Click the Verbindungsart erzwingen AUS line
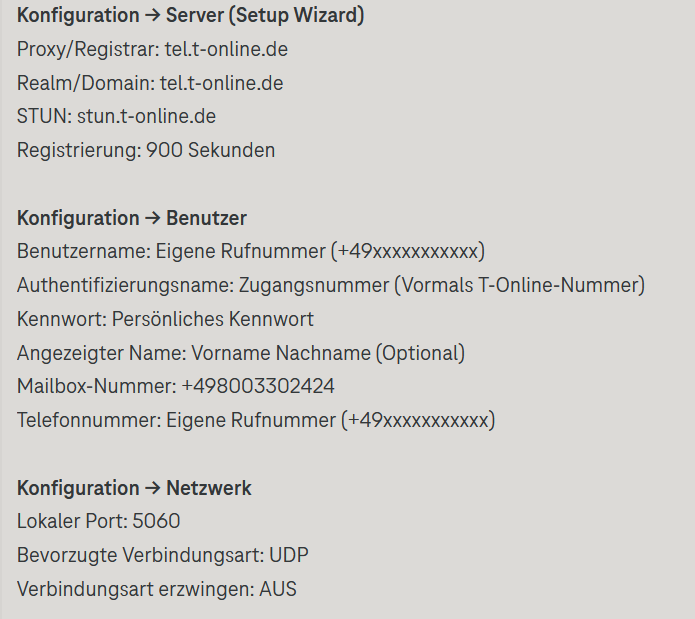Screen dimensions: 695x619 point(156,589)
